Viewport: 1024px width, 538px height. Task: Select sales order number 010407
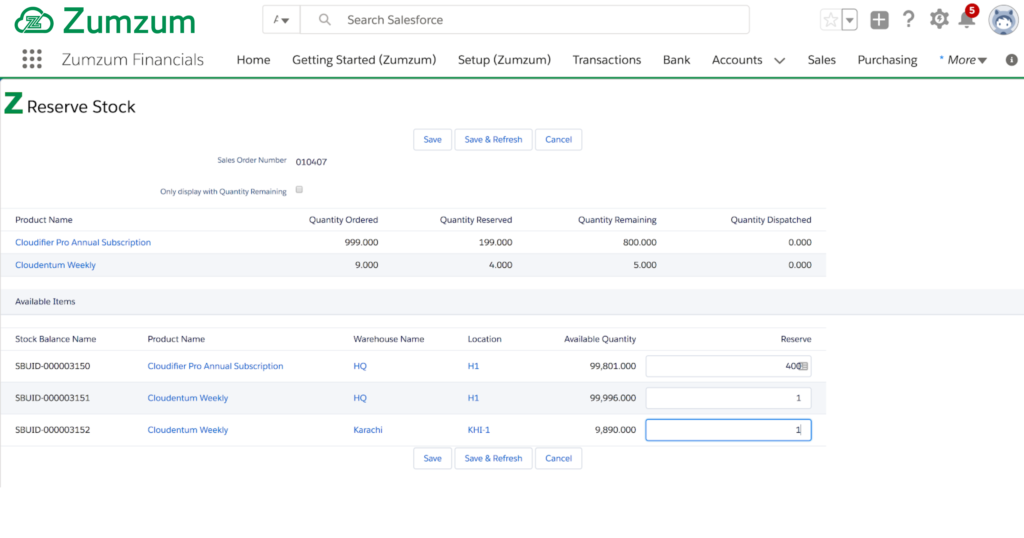312,162
